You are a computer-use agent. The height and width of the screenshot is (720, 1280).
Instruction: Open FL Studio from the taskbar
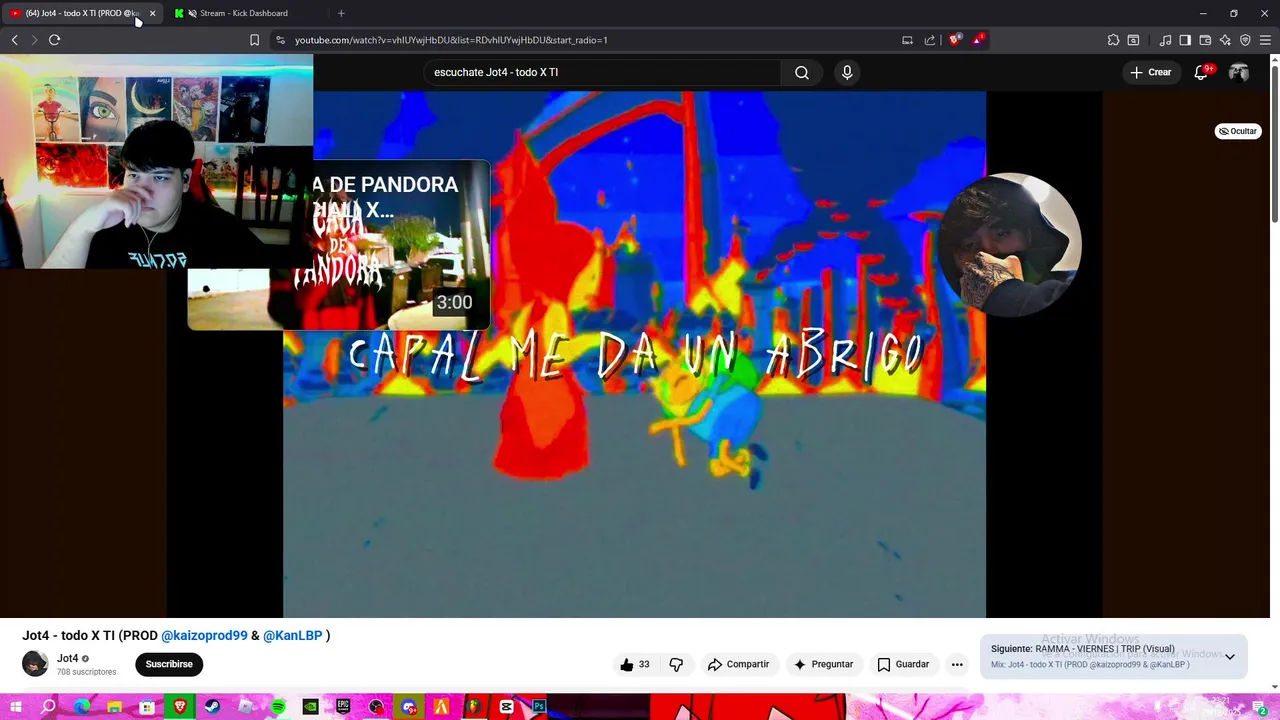474,707
